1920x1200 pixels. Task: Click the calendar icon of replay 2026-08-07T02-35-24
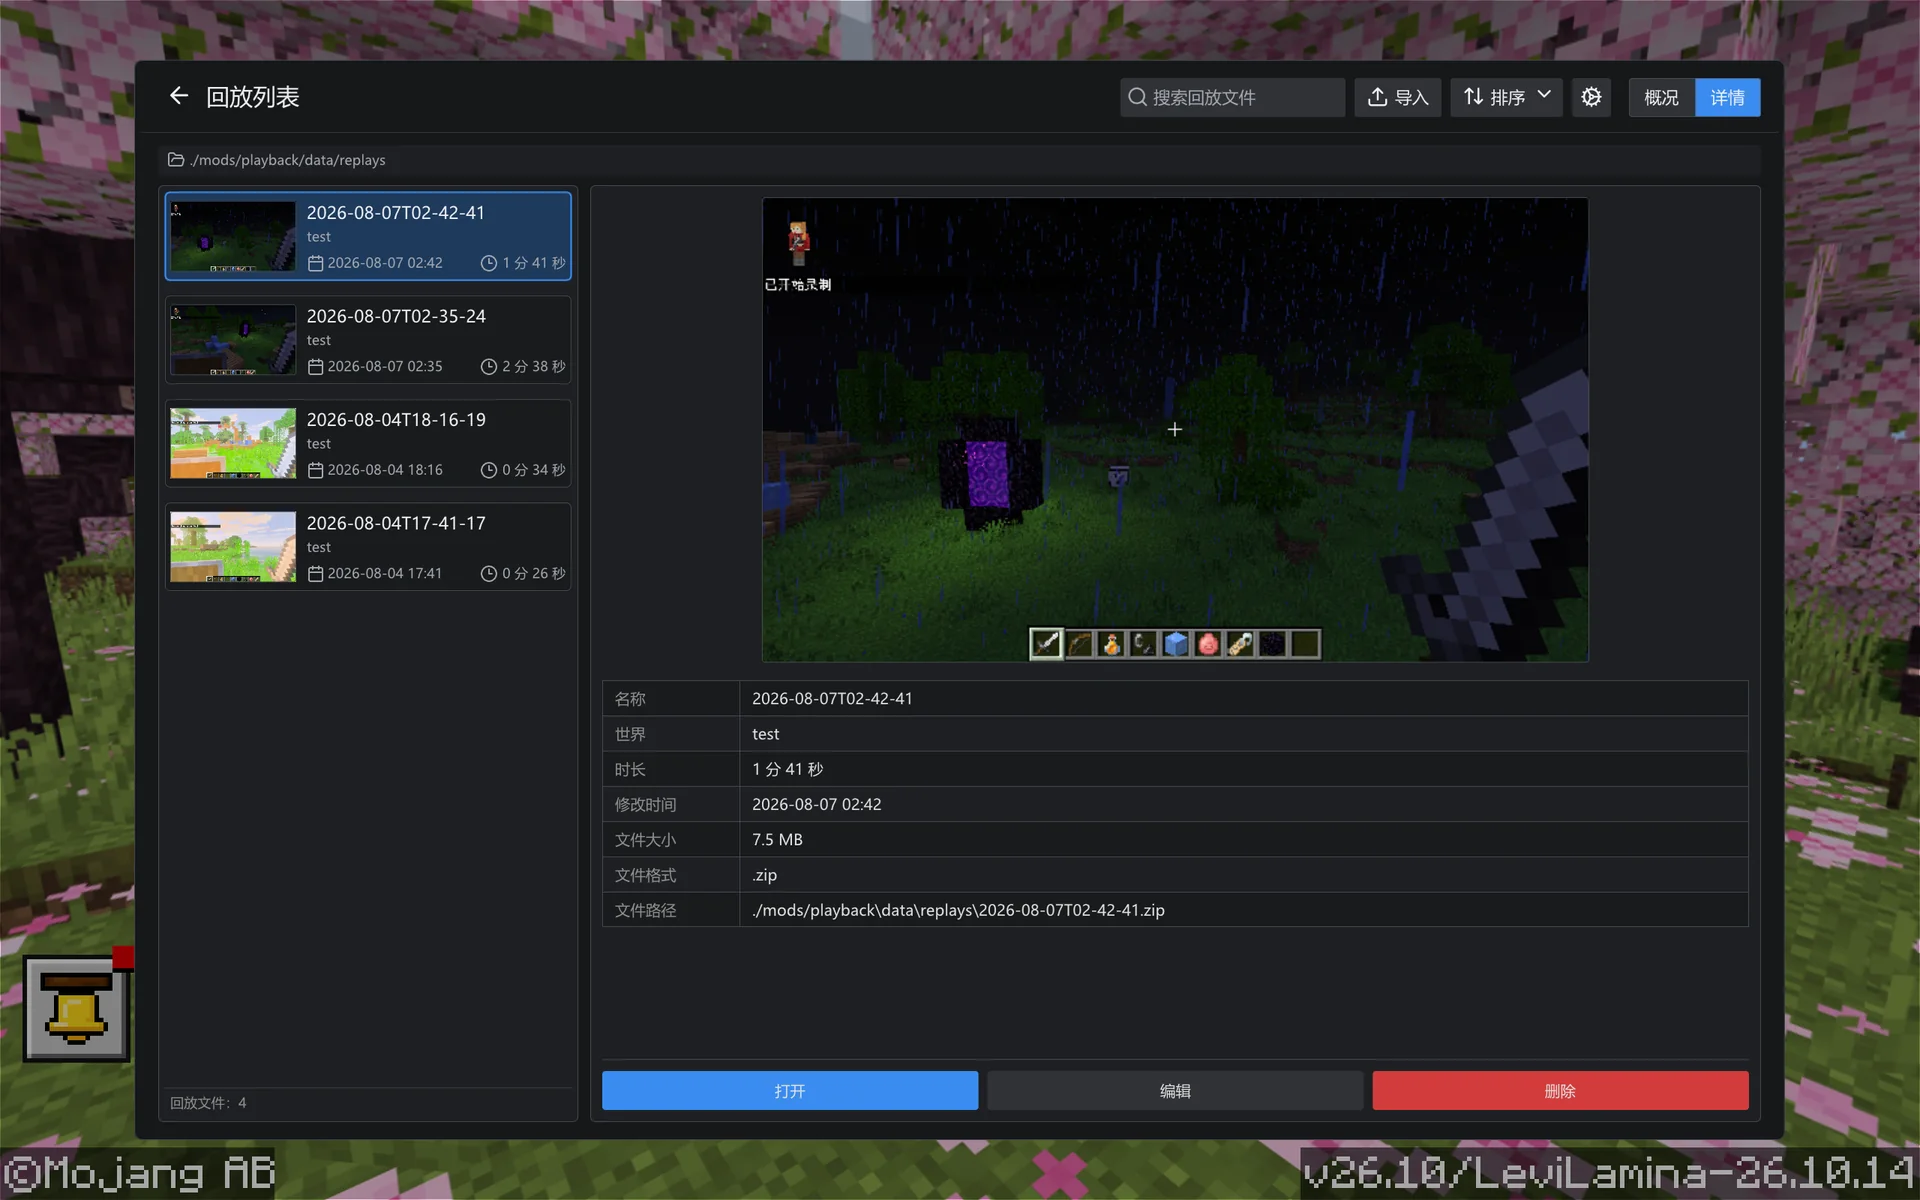[x=315, y=367]
